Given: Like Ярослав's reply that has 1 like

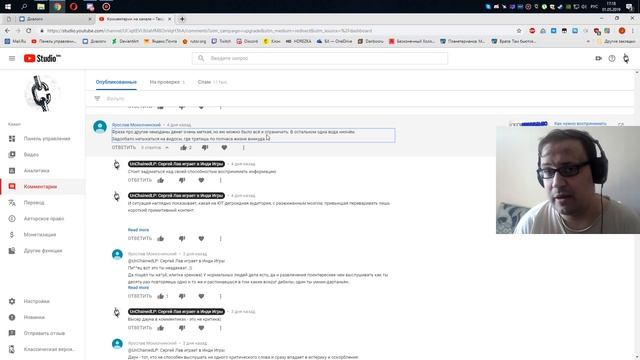Looking at the screenshot, I should click(160, 296).
